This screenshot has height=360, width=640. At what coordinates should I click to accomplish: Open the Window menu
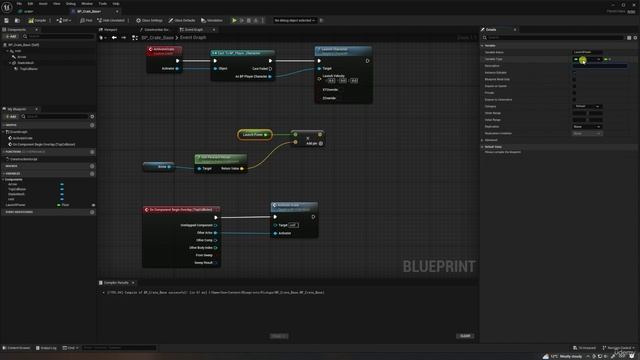[x=87, y=4]
